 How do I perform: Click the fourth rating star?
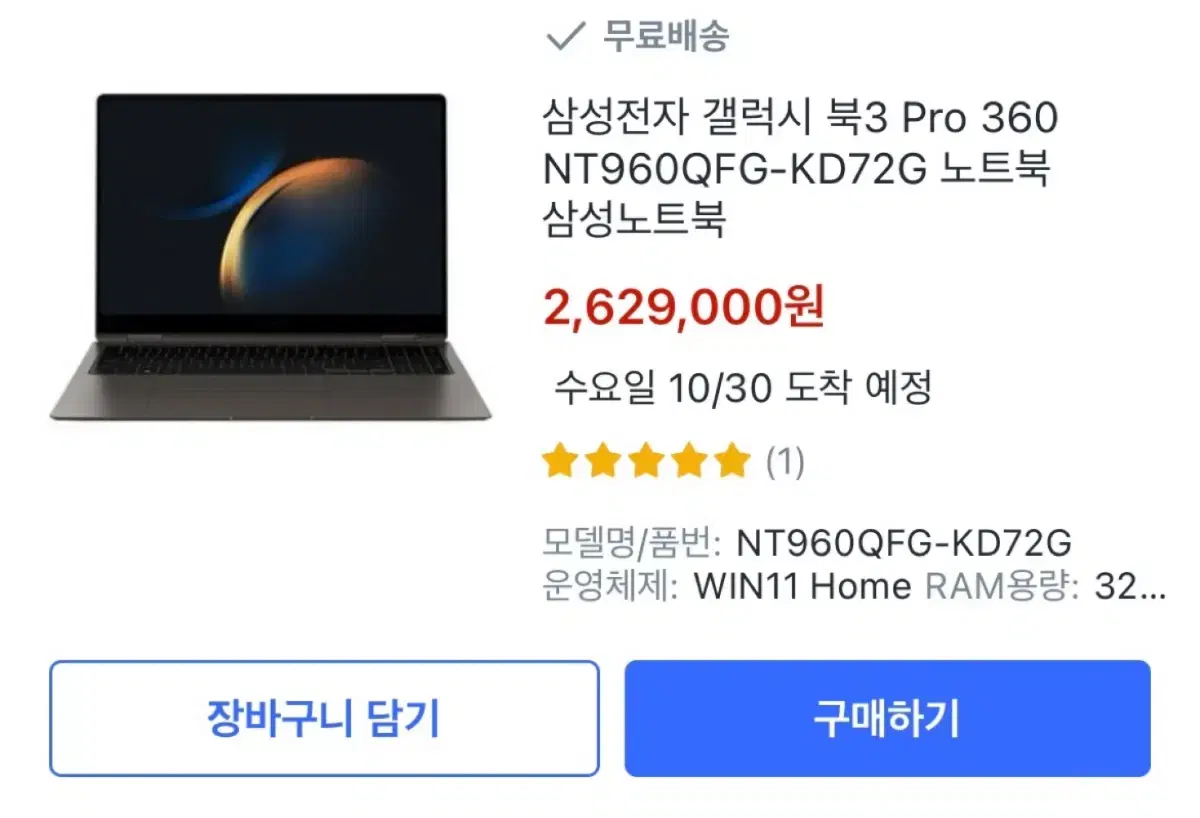coord(690,462)
